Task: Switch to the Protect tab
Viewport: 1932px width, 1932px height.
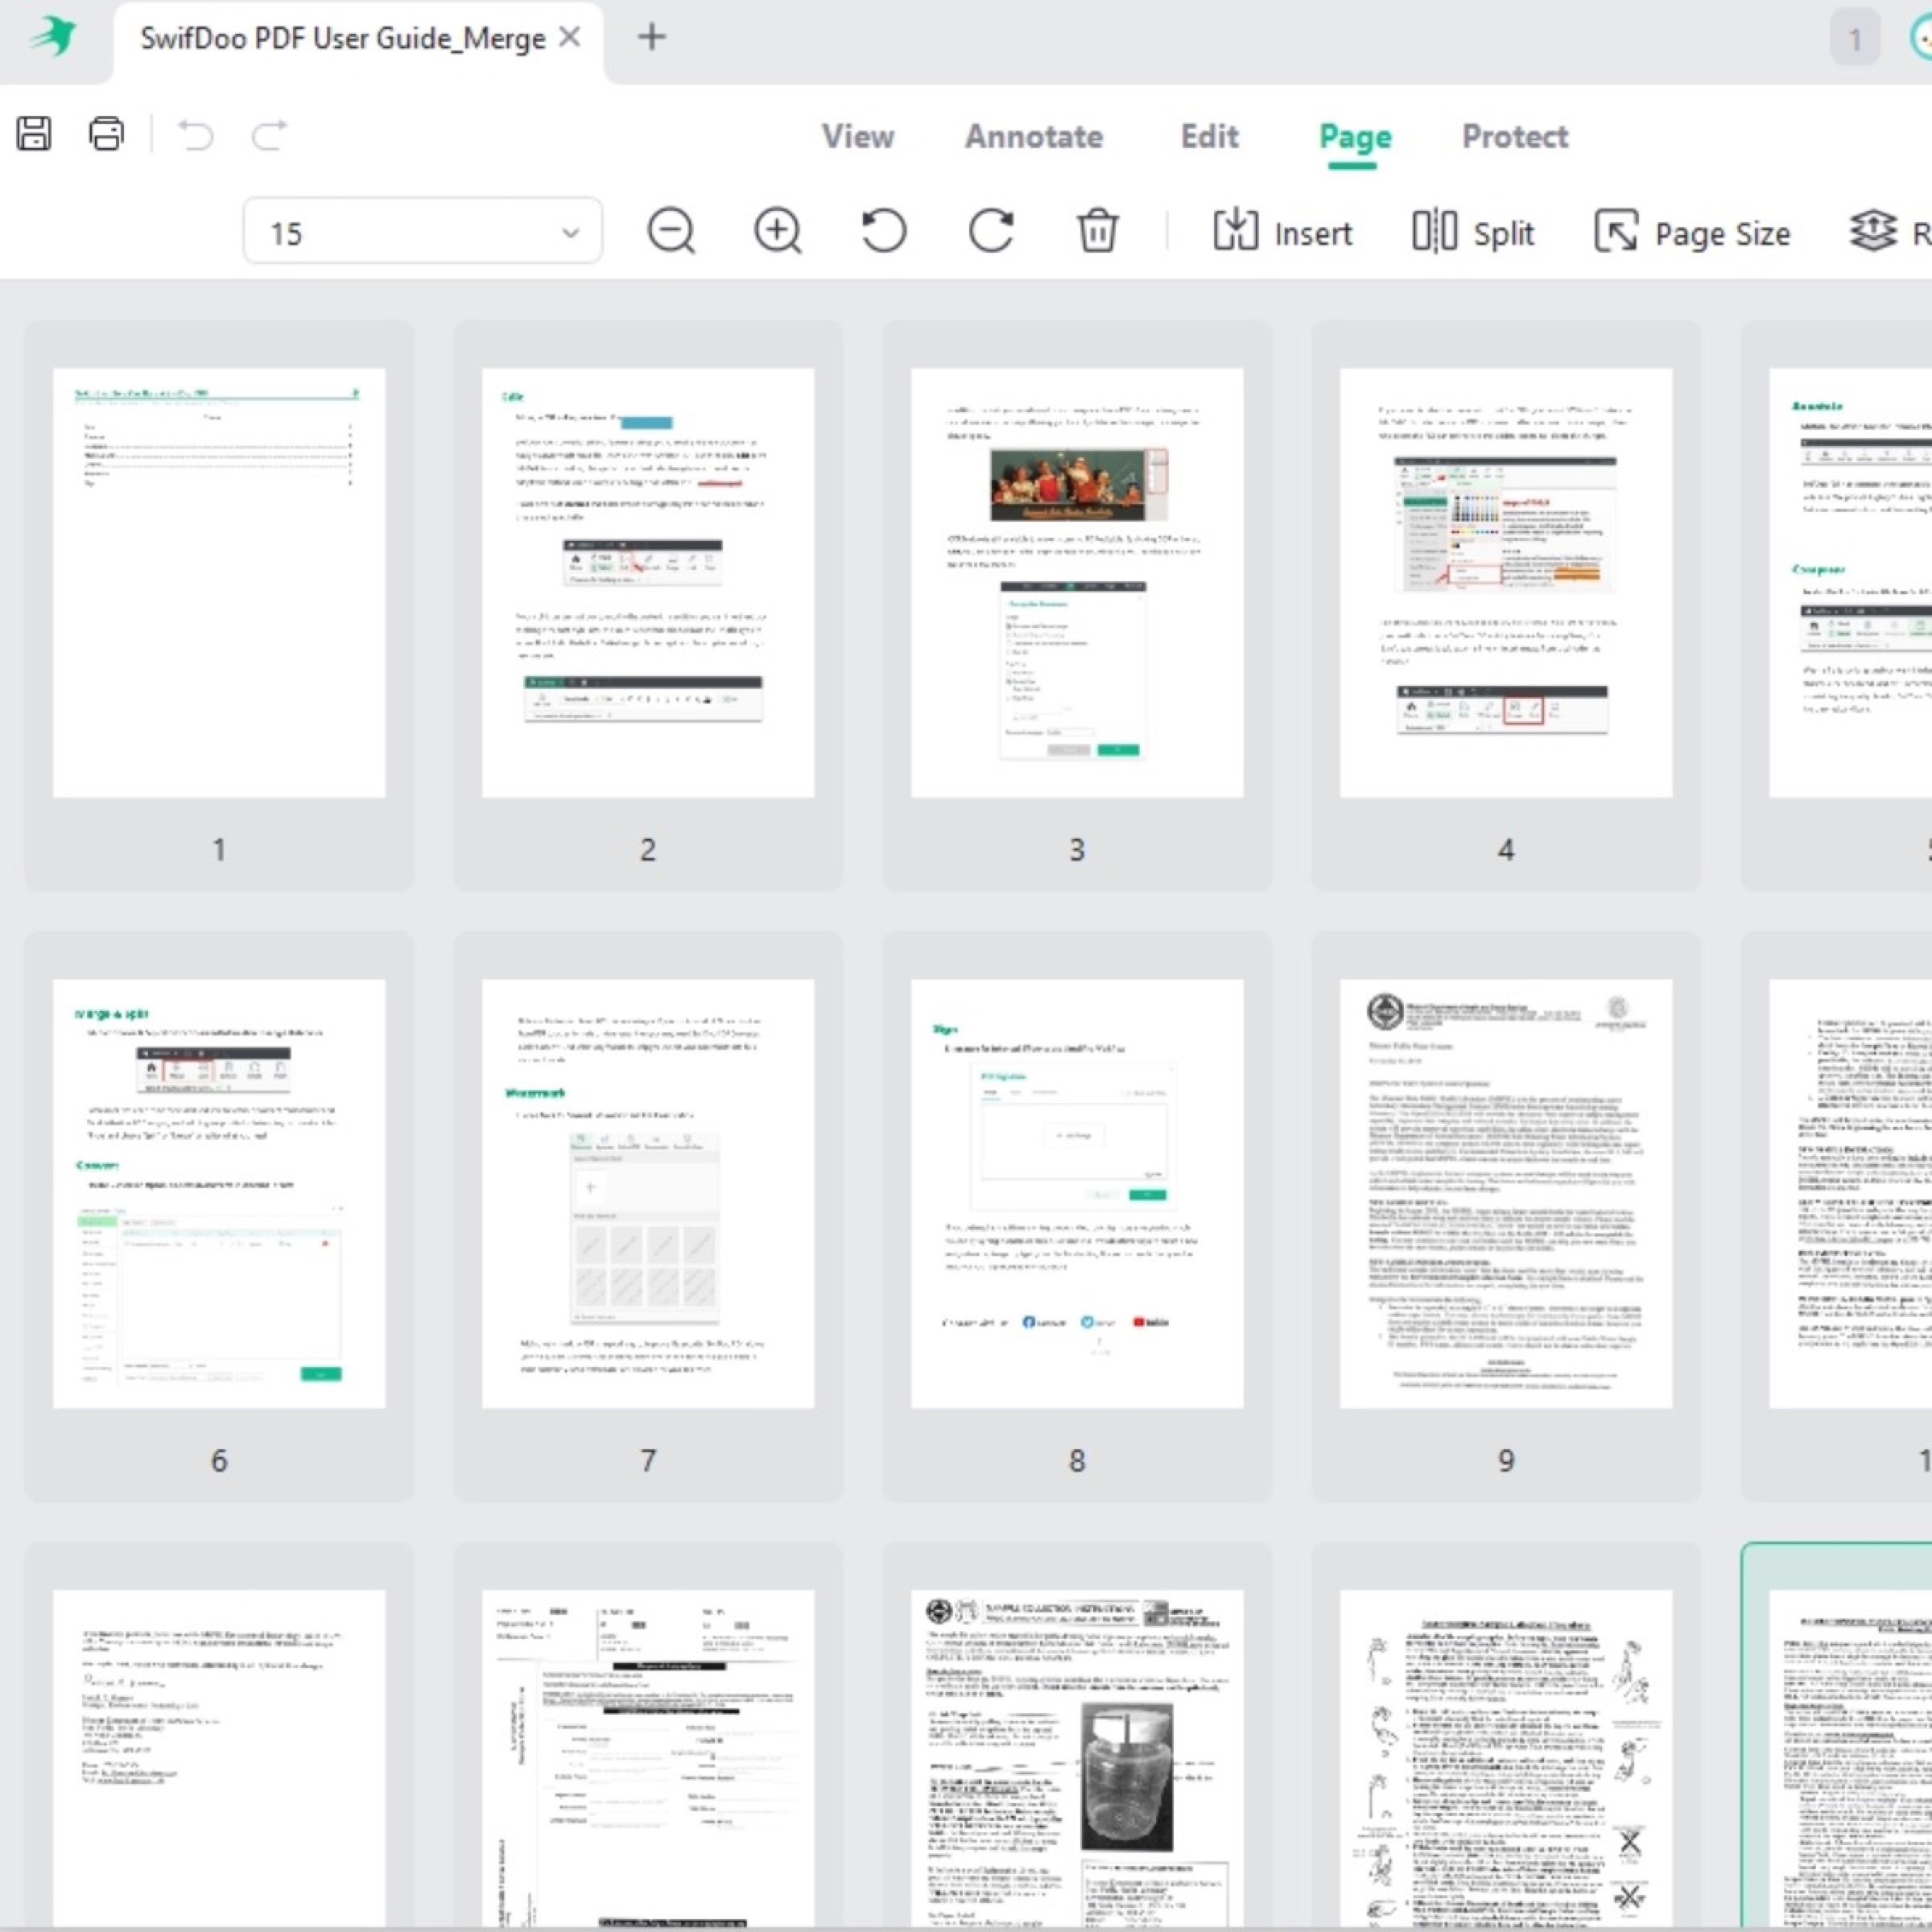Action: [1514, 137]
